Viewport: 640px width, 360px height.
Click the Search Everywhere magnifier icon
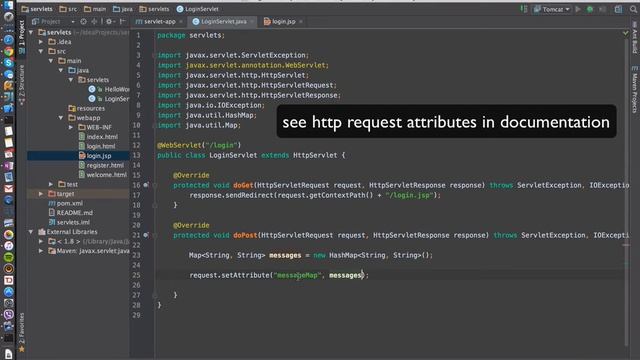(633, 9)
